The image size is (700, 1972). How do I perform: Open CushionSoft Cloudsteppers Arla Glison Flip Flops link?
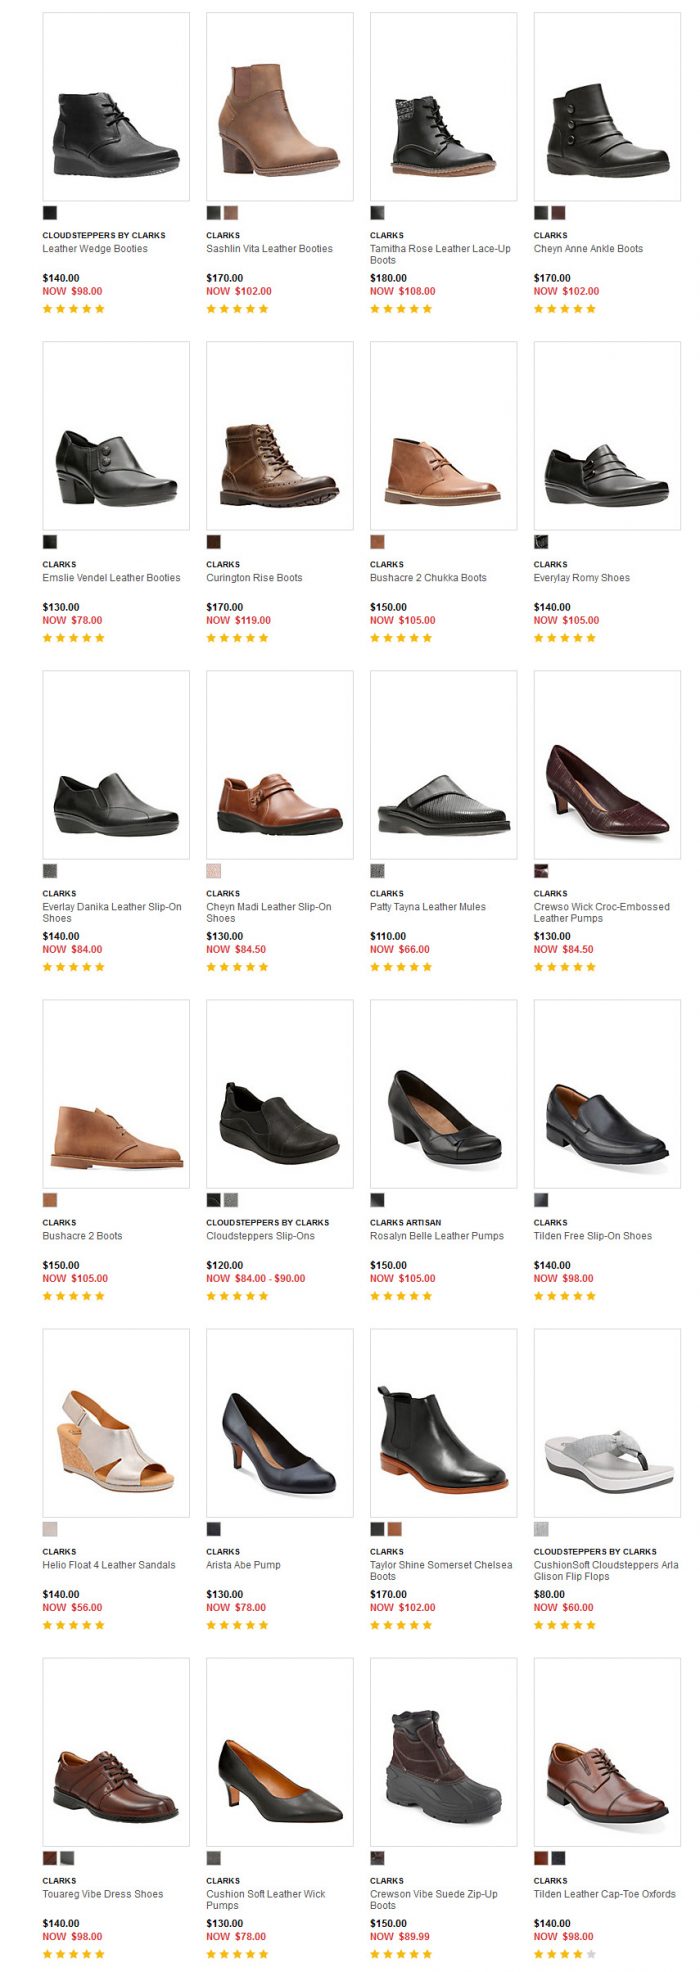point(606,1570)
